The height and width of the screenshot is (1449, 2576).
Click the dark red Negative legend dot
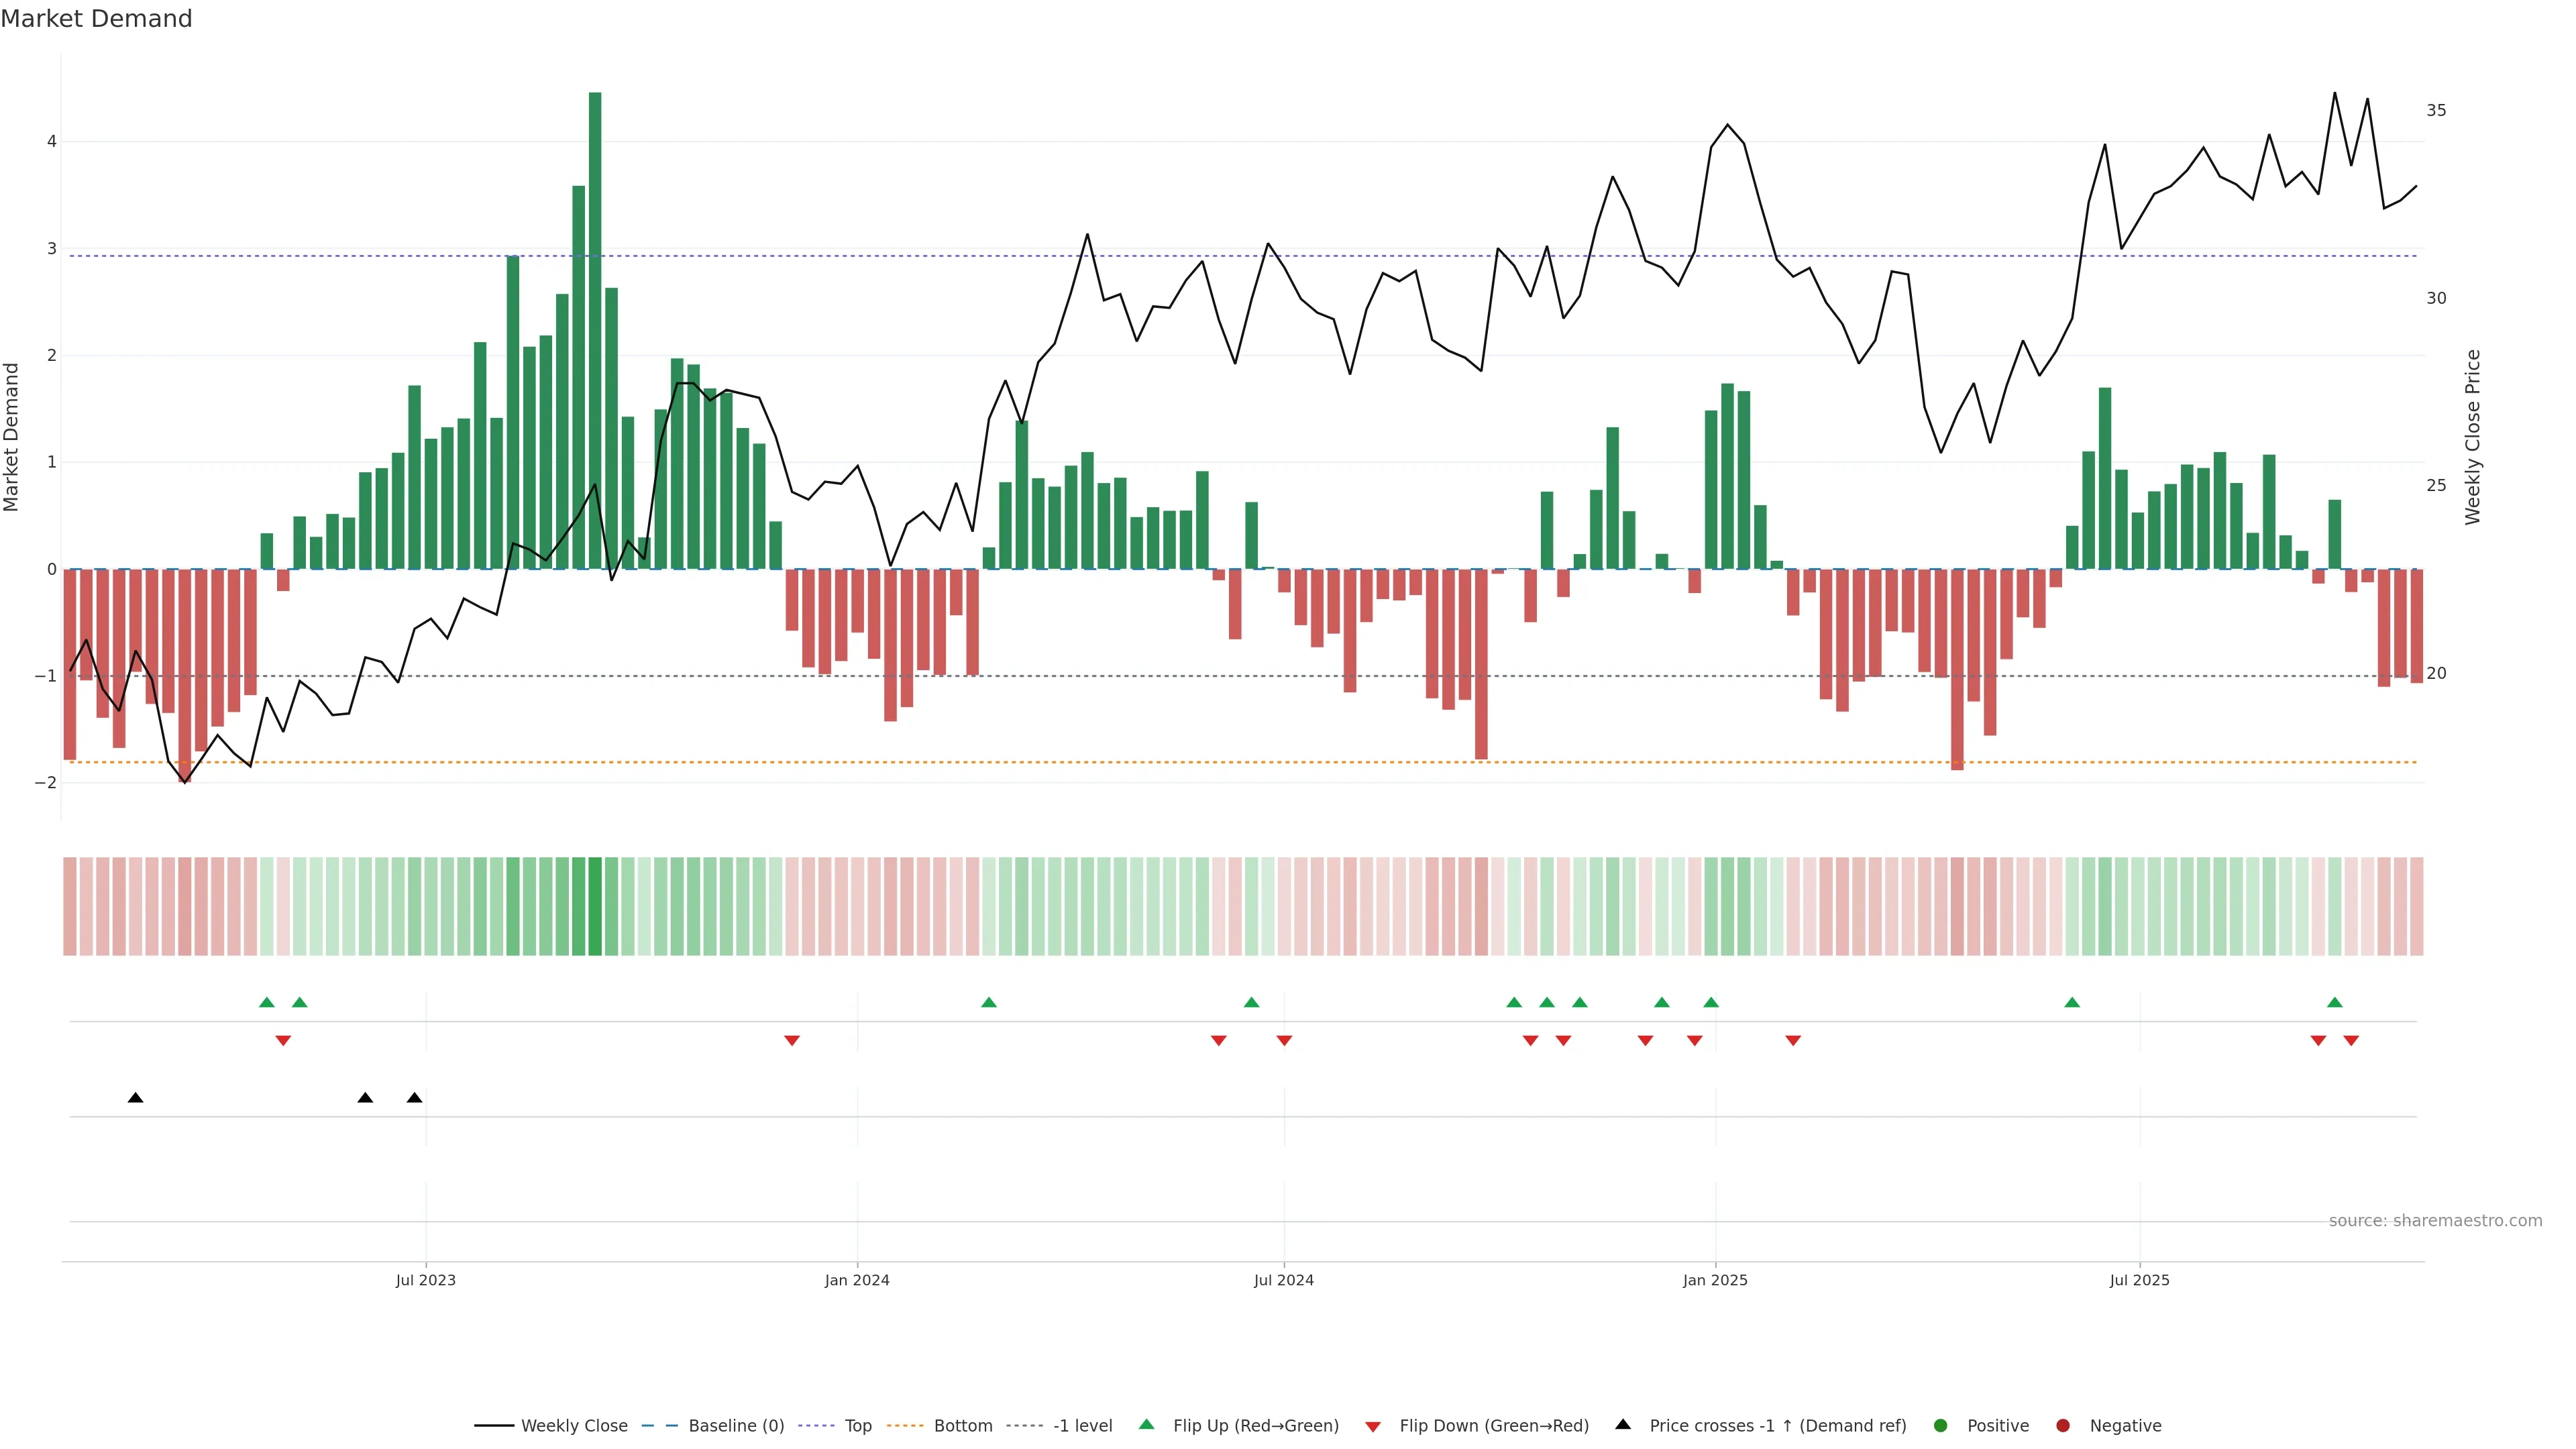click(2063, 1425)
